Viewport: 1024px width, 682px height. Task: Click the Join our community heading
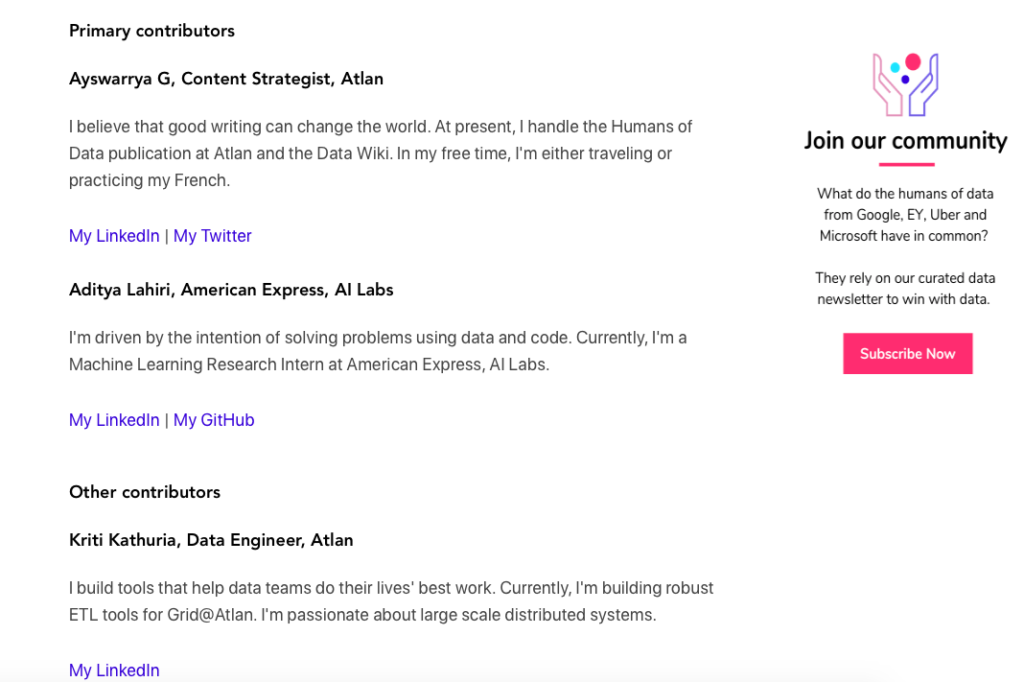click(x=906, y=140)
